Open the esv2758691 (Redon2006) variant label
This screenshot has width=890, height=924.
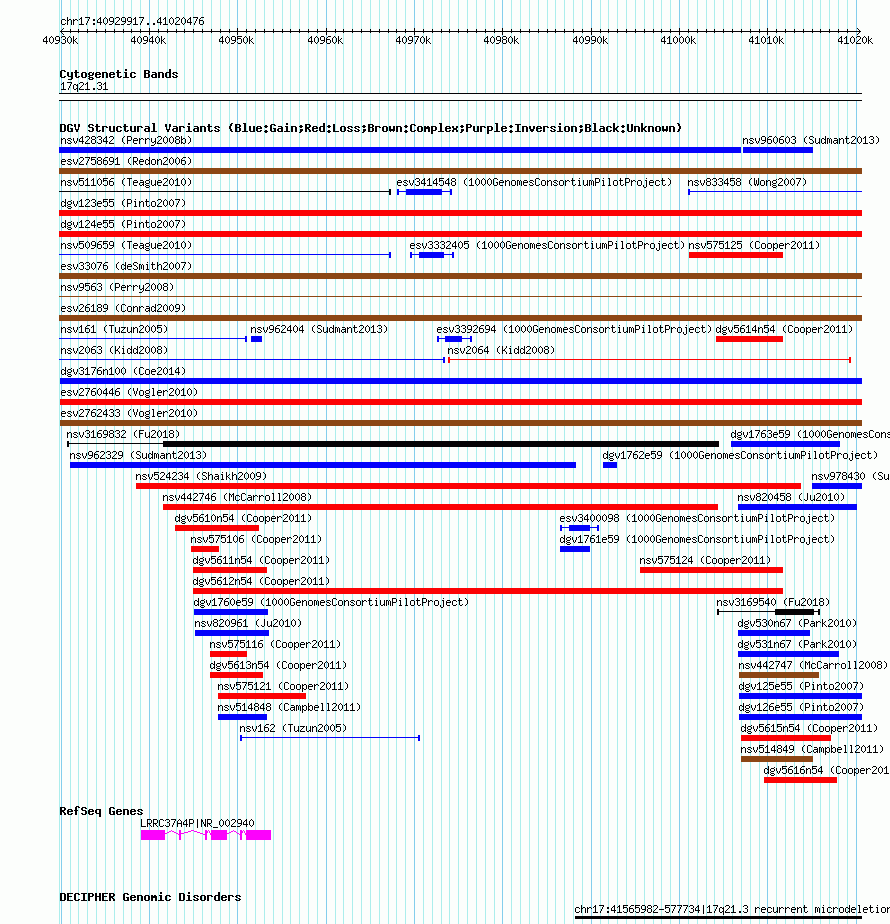pos(126,161)
